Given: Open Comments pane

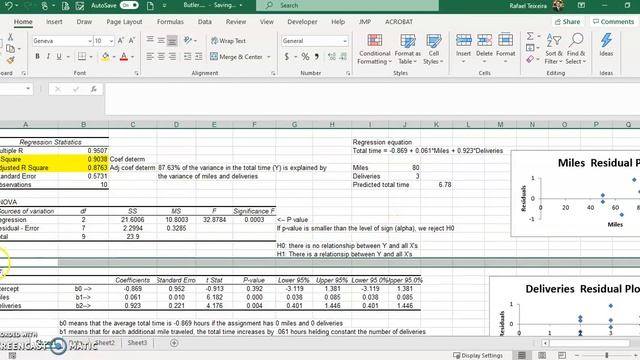Looking at the screenshot, I should coord(613,22).
